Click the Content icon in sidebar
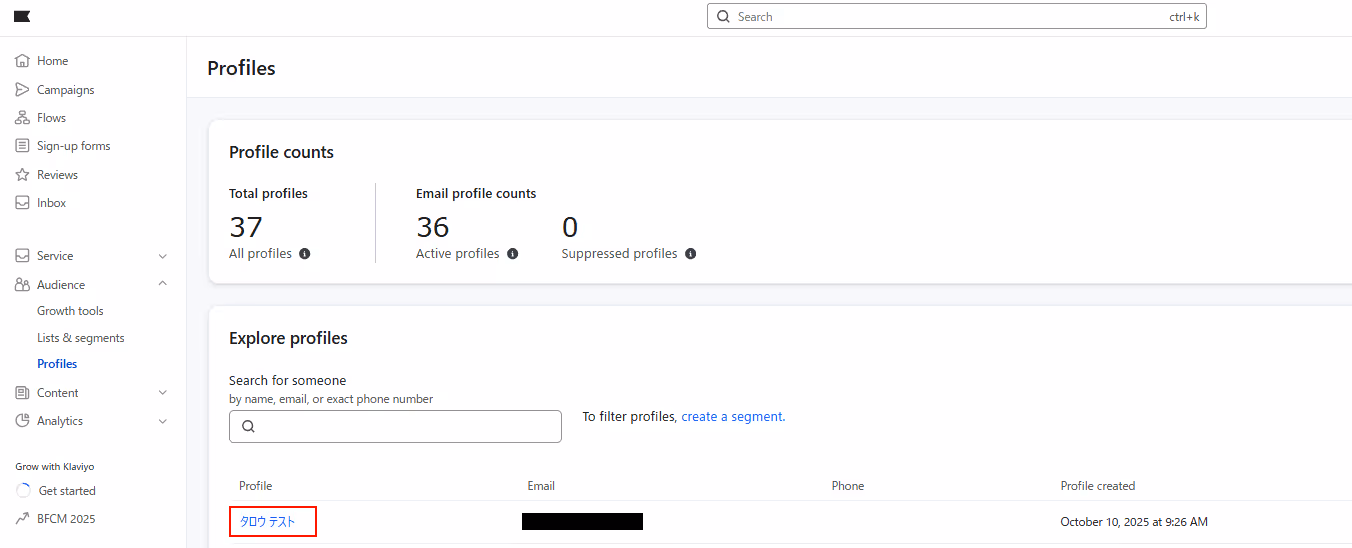Image resolution: width=1352 pixels, height=548 pixels. coord(22,393)
